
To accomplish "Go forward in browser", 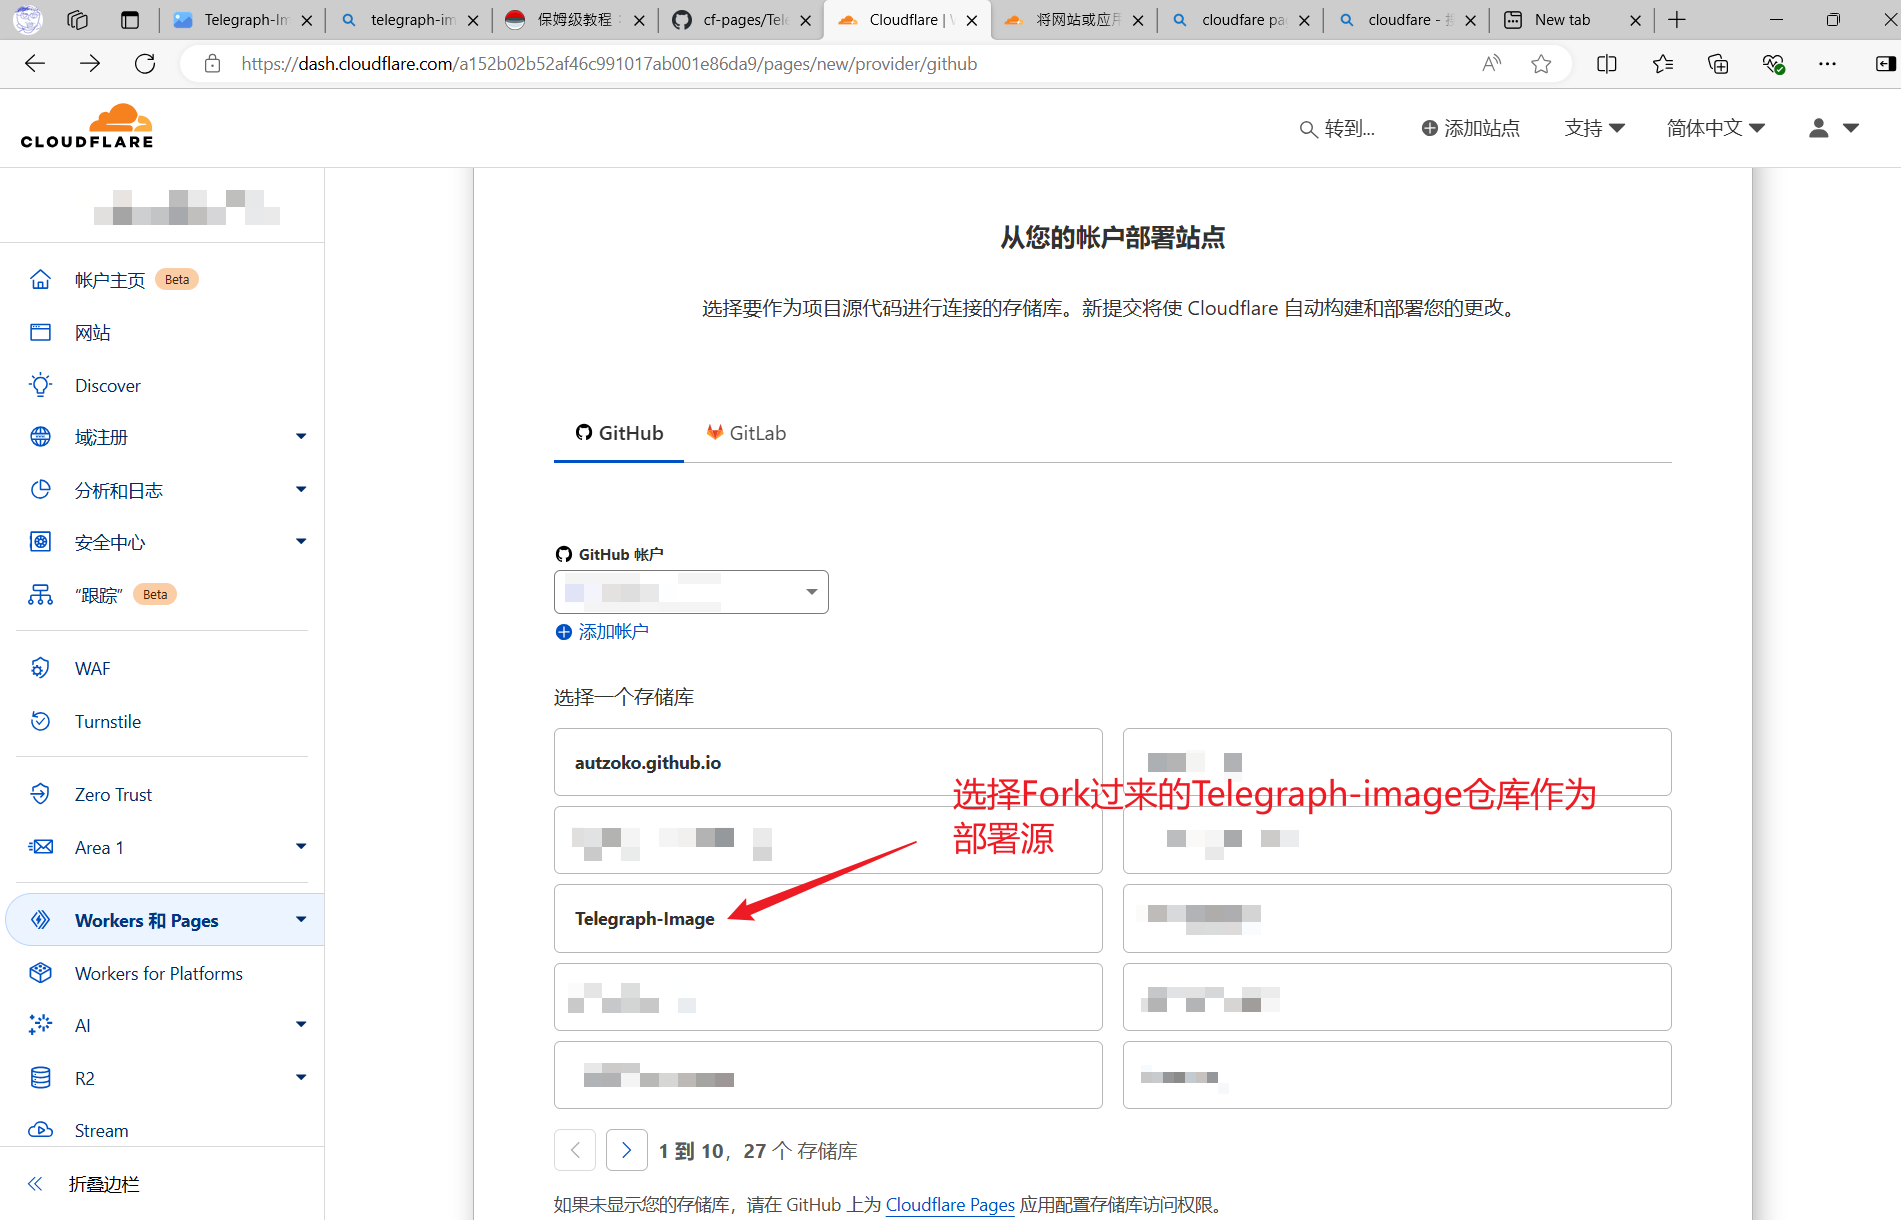I will (90, 64).
